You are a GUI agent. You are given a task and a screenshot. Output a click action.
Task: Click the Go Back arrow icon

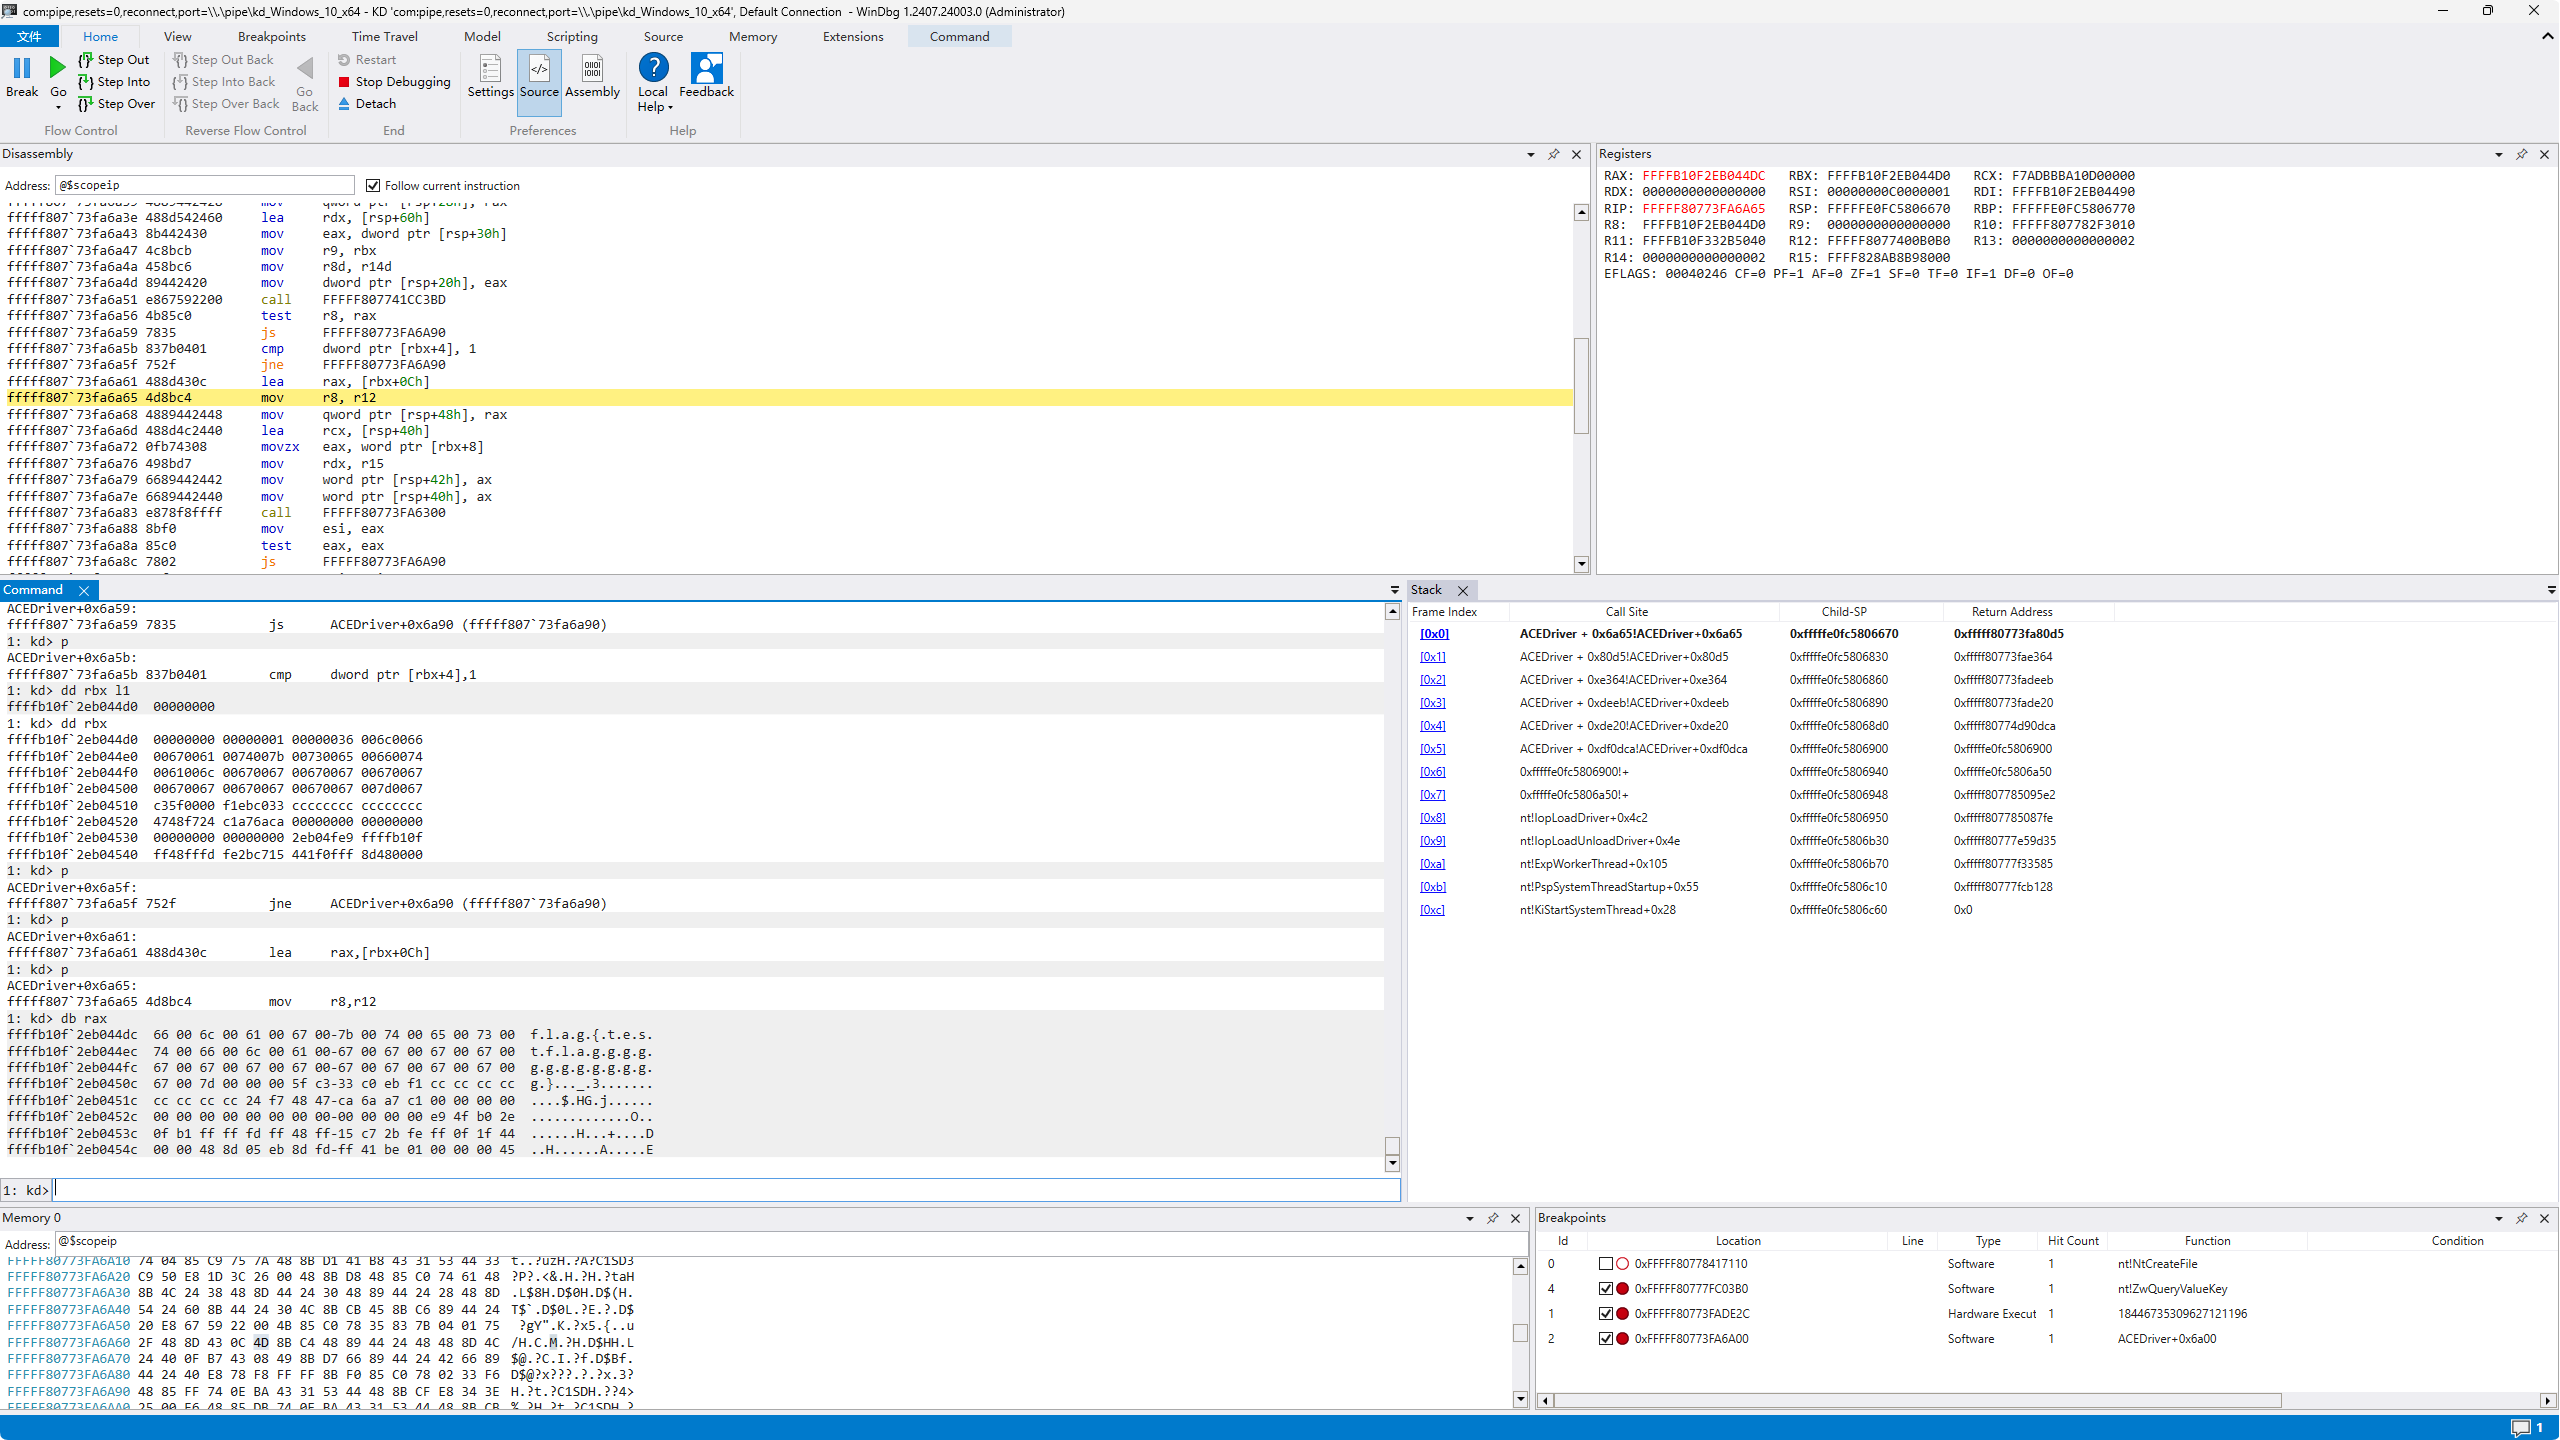pos(305,68)
